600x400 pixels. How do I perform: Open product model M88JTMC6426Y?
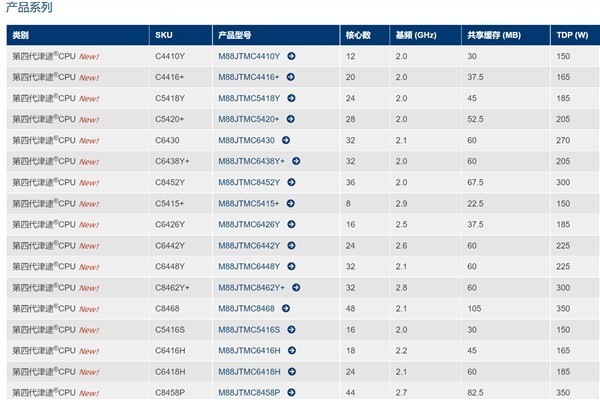pyautogui.click(x=249, y=224)
